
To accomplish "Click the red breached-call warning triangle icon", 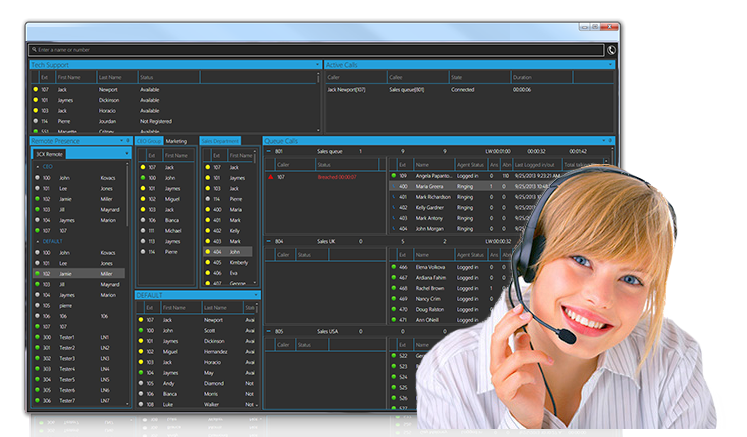I will (269, 177).
